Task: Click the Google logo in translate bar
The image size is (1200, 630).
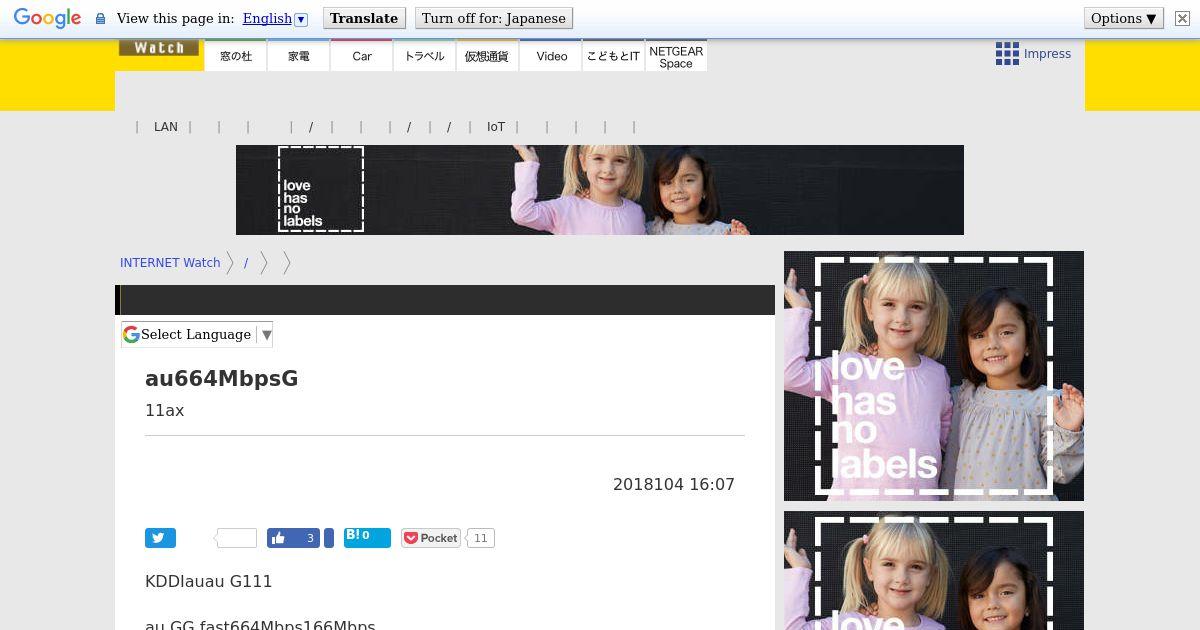Action: (x=47, y=19)
